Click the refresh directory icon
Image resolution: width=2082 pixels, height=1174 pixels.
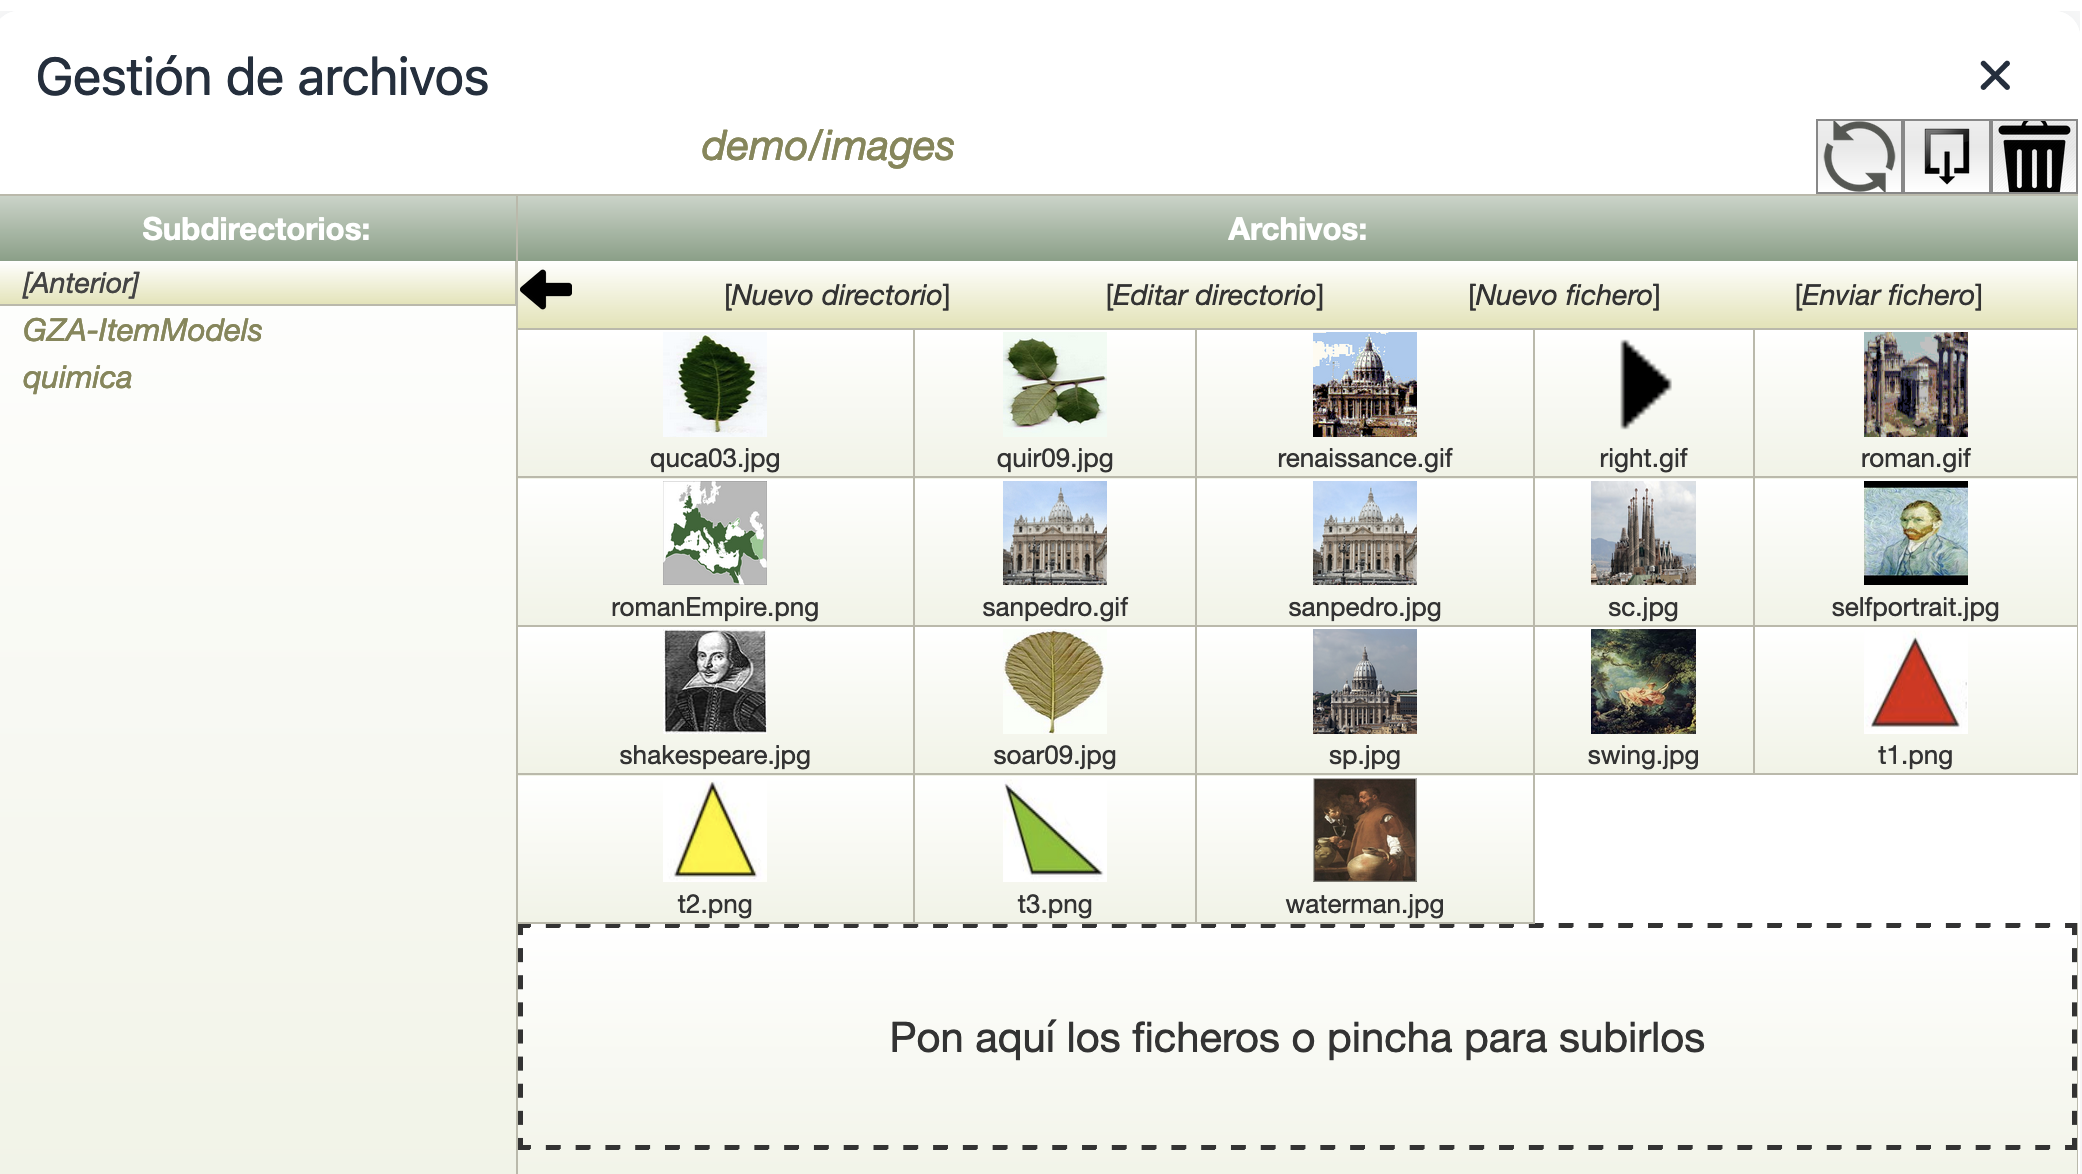(x=1858, y=157)
